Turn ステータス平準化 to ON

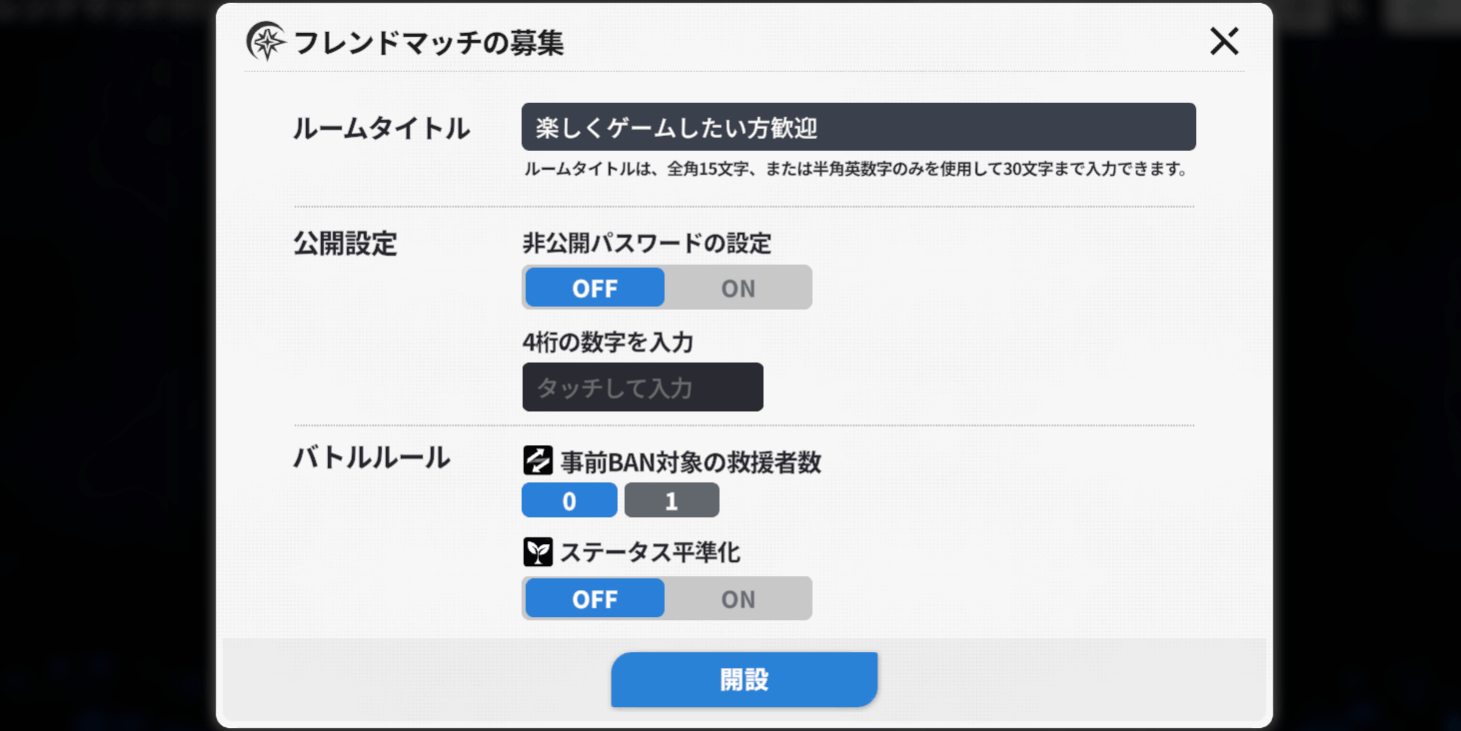(x=738, y=598)
